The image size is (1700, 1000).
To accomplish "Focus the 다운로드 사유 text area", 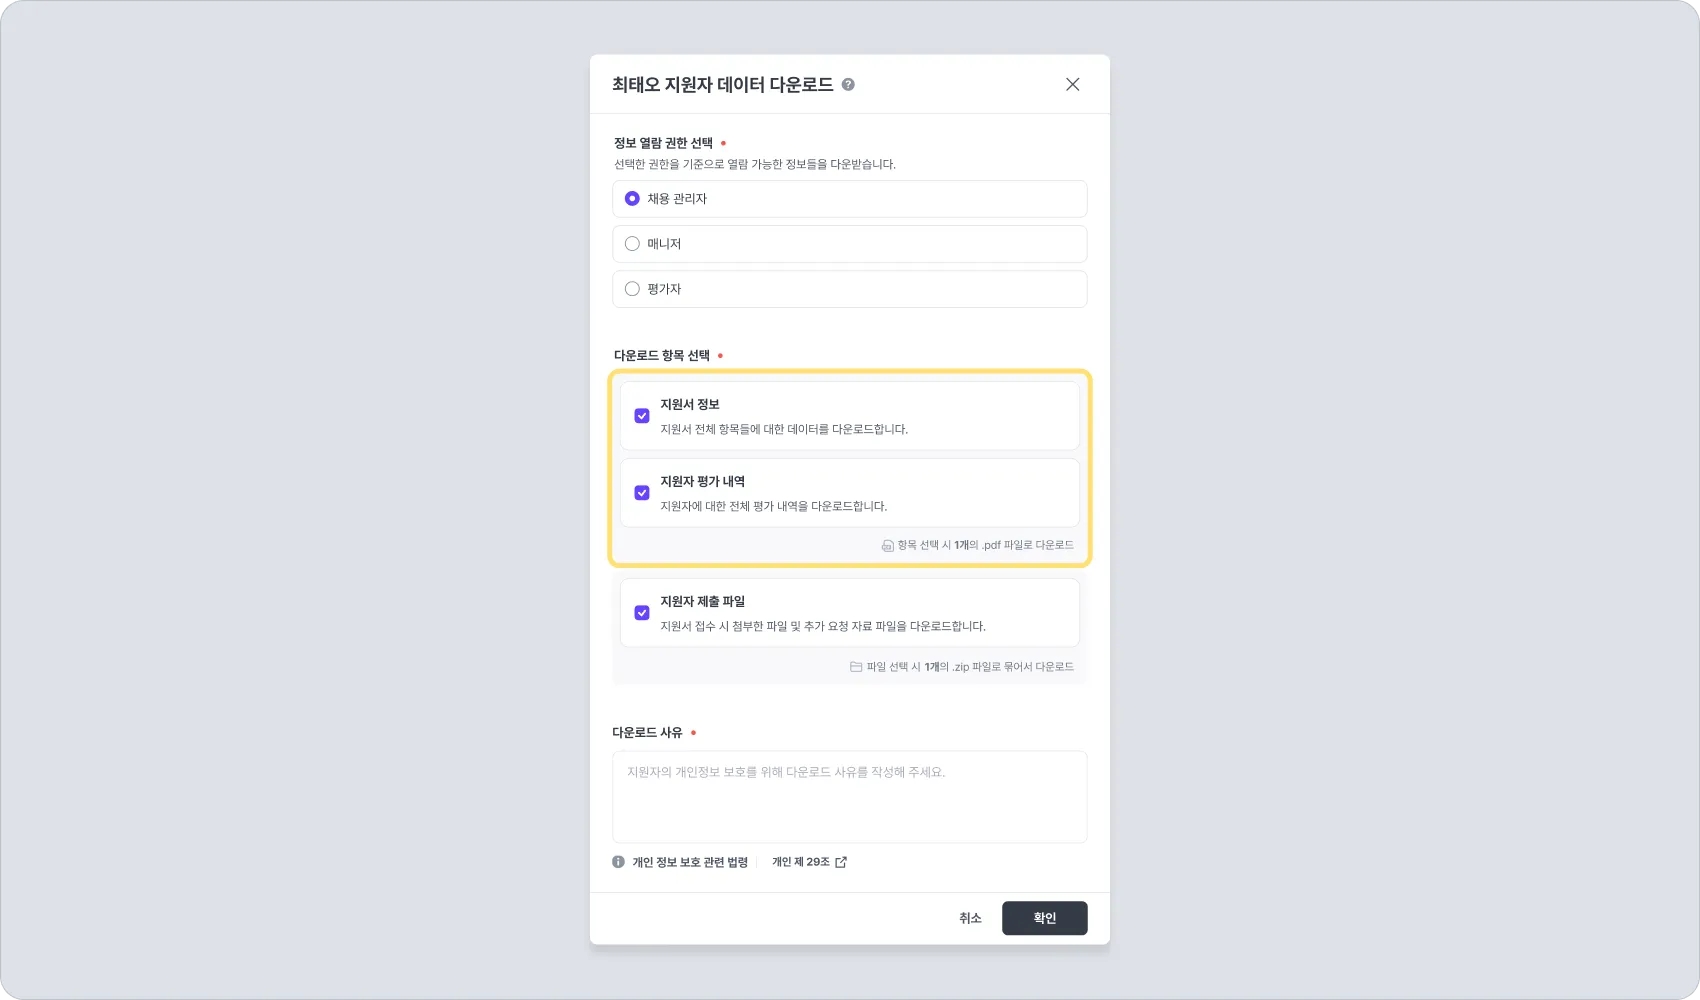I will pyautogui.click(x=850, y=797).
